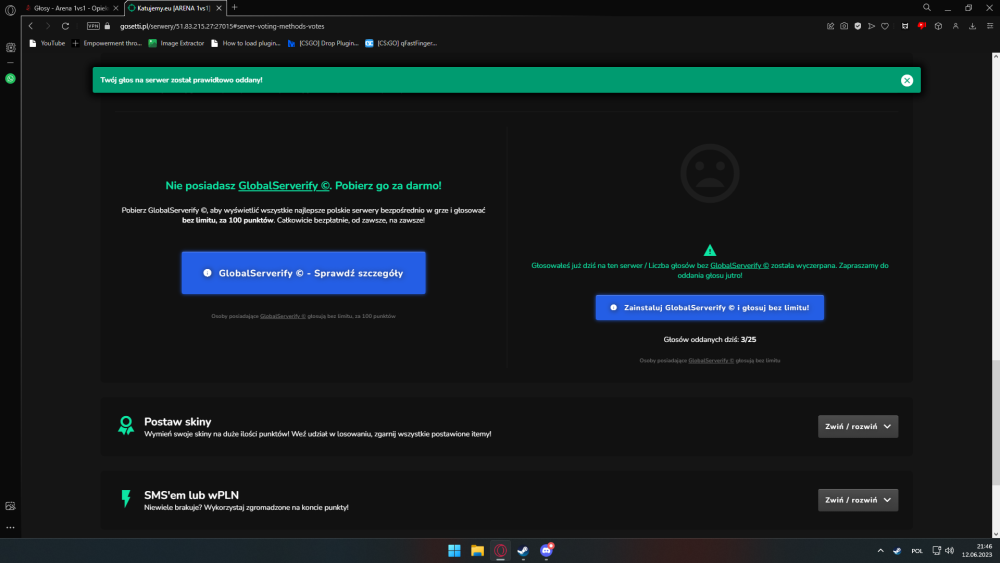Dismiss the green success notification

click(x=907, y=80)
